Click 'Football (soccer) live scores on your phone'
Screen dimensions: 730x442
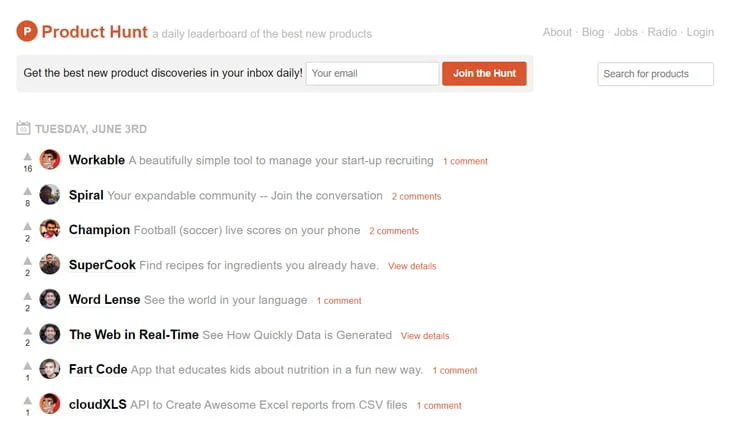[247, 230]
